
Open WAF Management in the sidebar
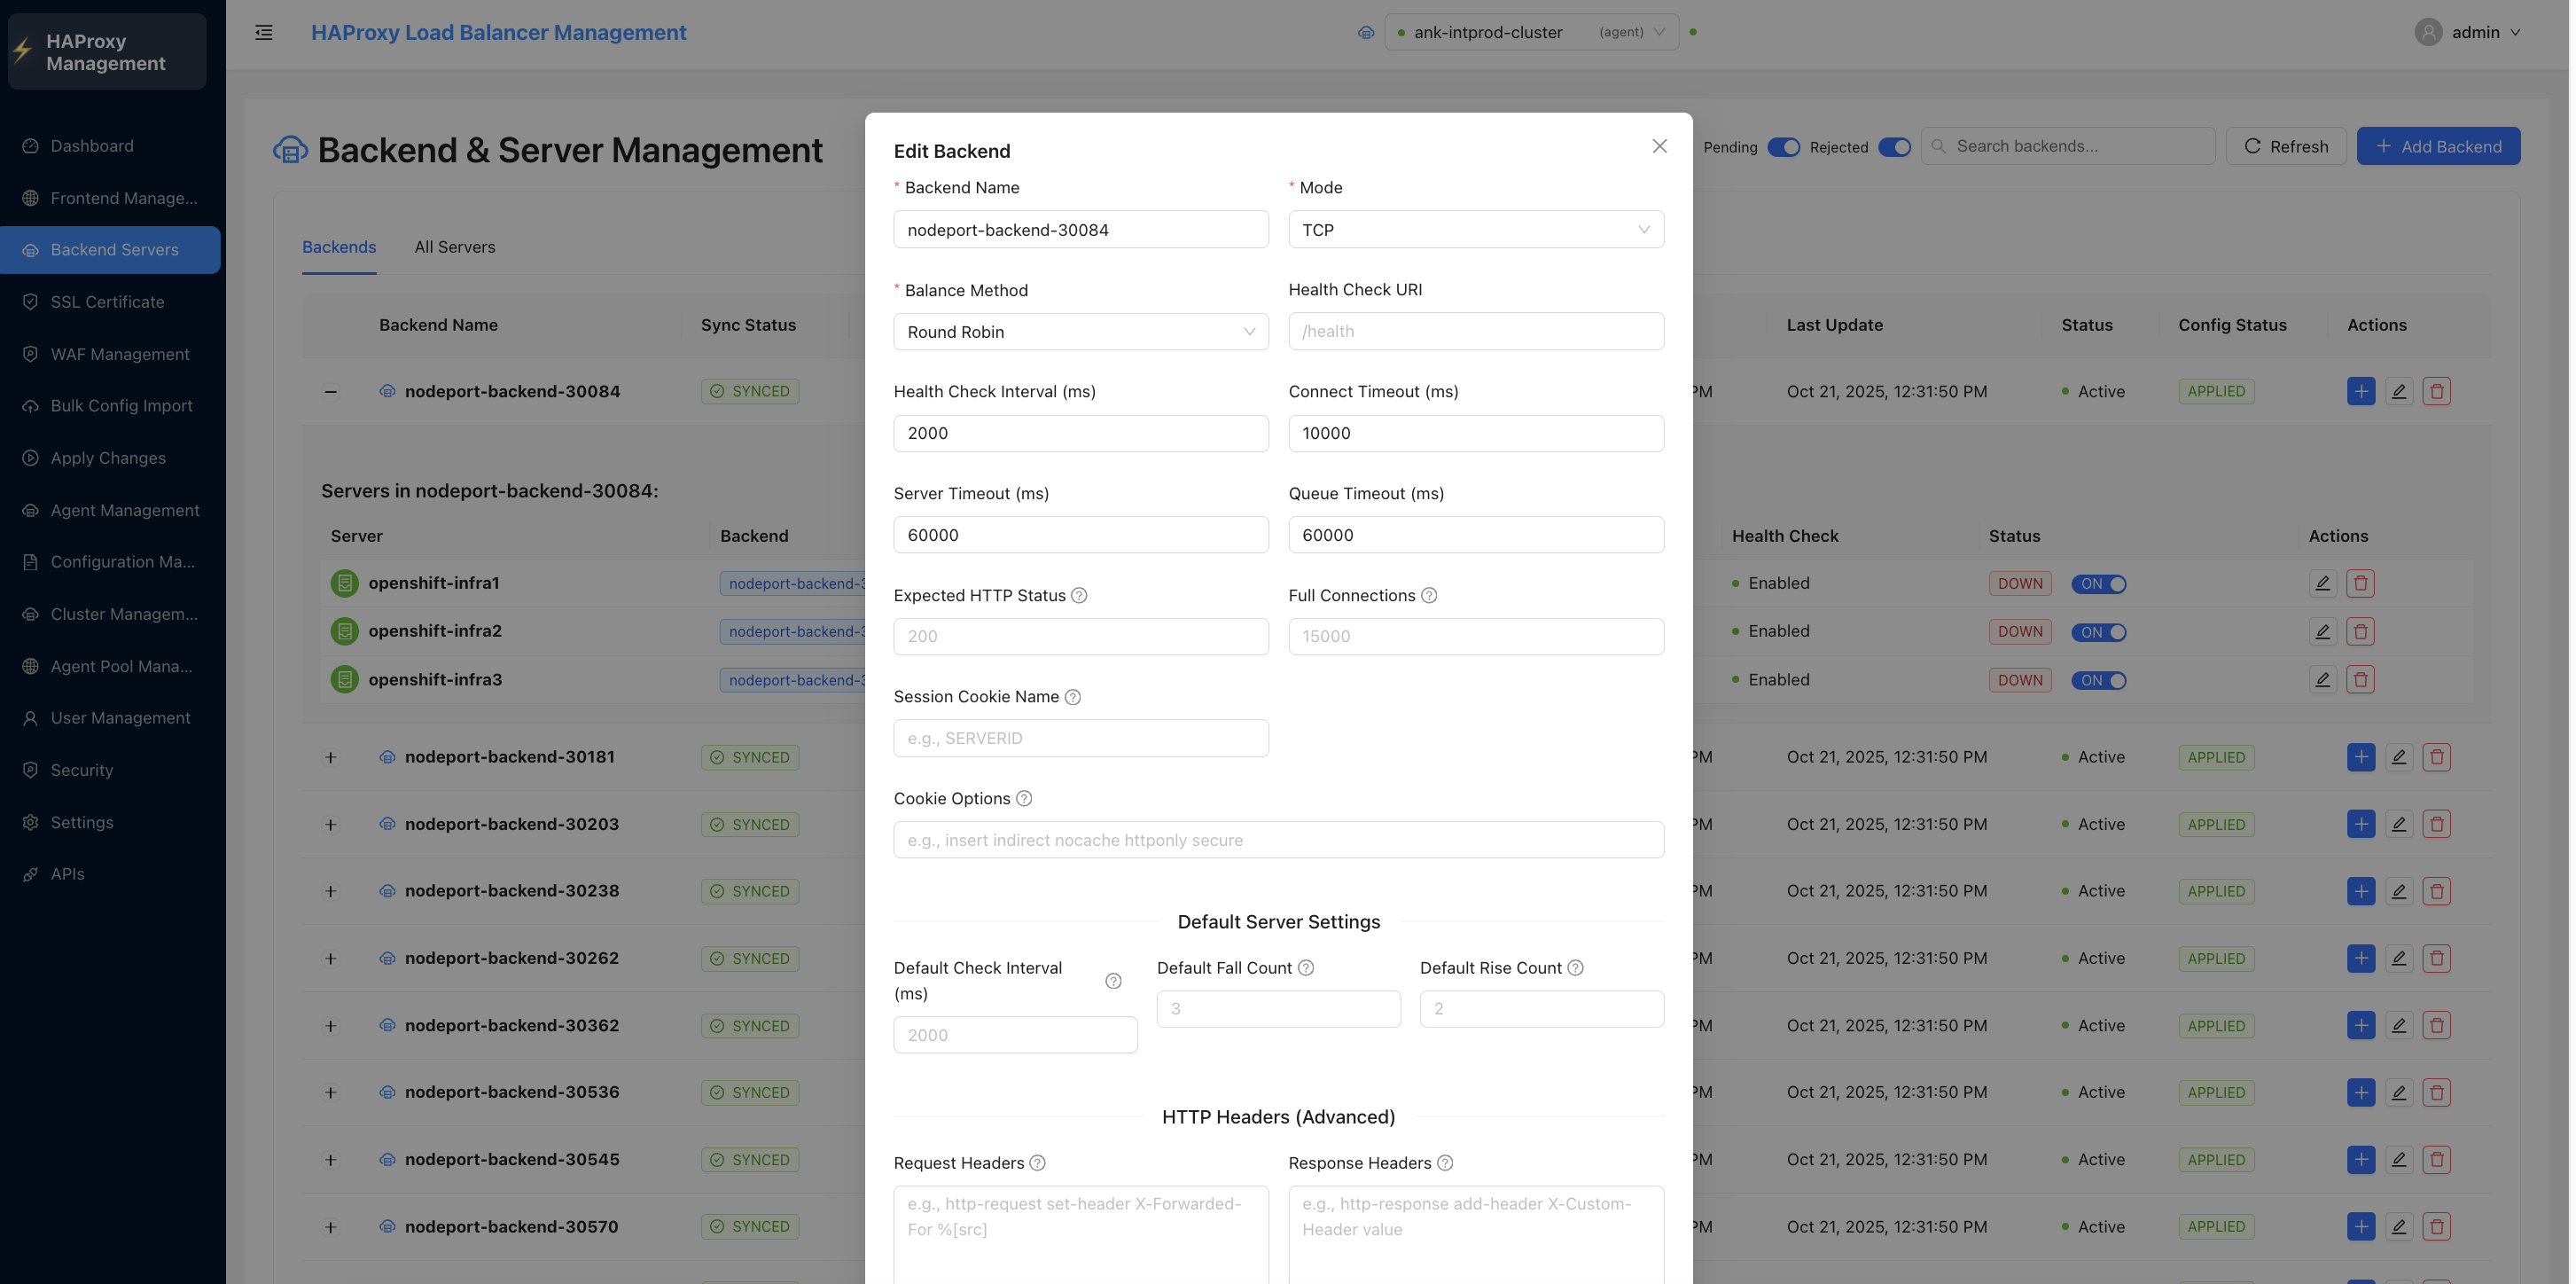(110, 354)
